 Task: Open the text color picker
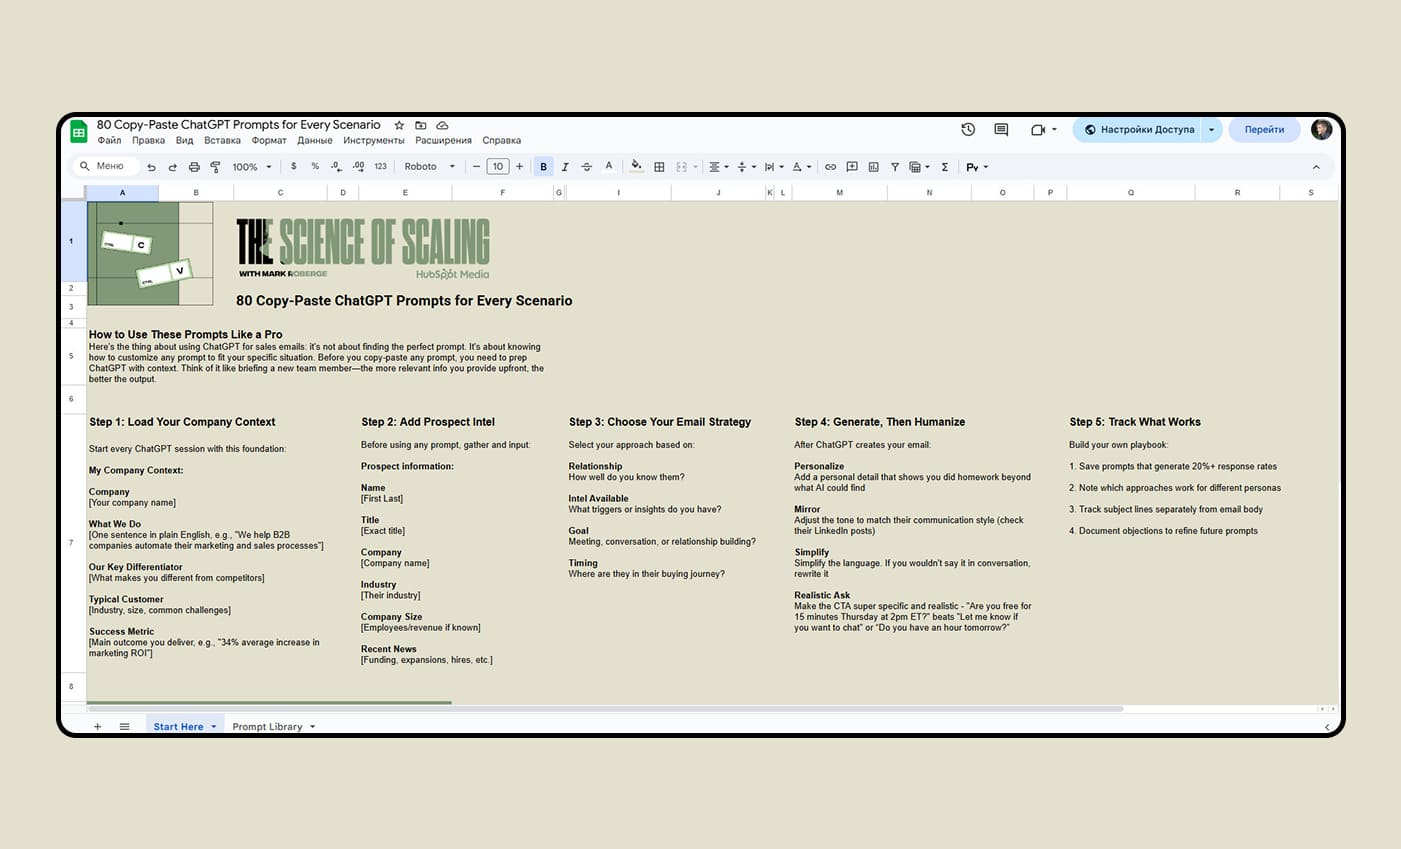click(608, 167)
